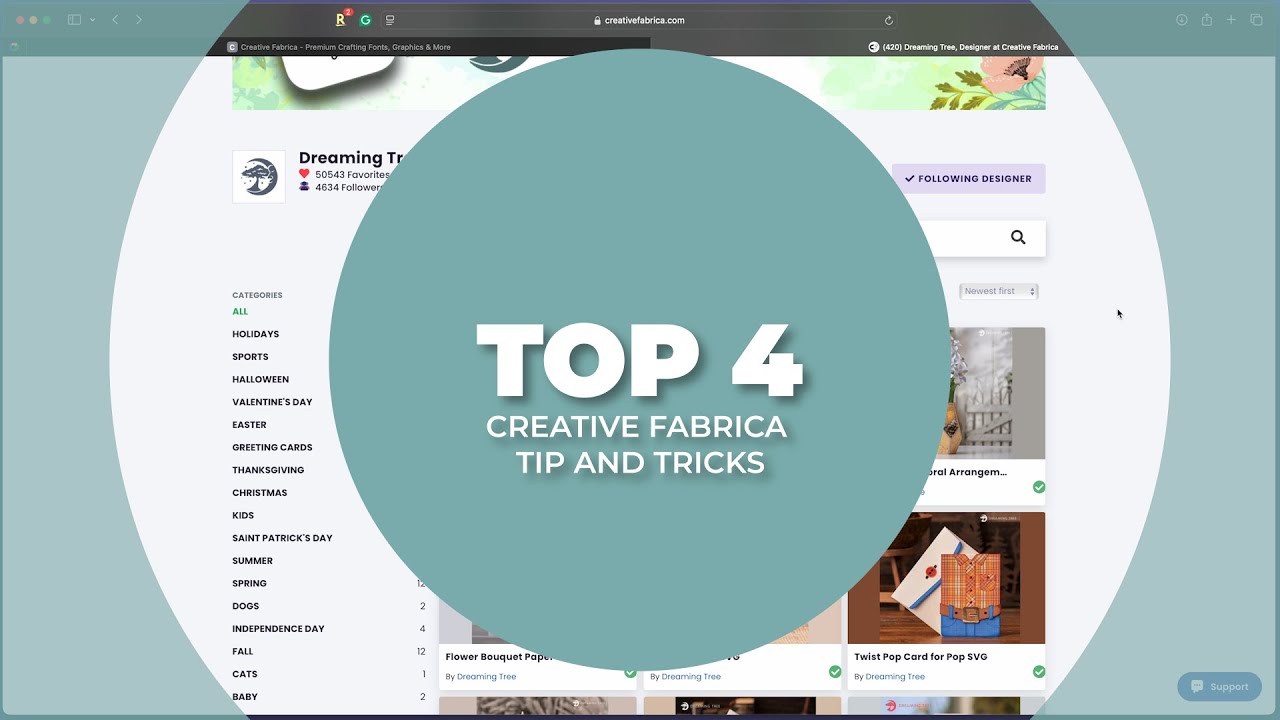Switch to the Dreaming Tree Designer tab
The width and height of the screenshot is (1280, 720).
(x=963, y=47)
